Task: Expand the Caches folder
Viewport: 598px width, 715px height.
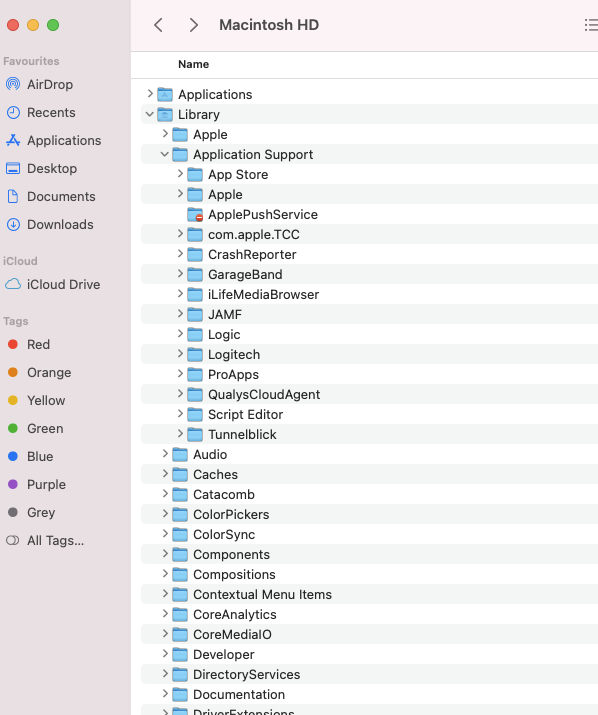Action: (x=165, y=474)
